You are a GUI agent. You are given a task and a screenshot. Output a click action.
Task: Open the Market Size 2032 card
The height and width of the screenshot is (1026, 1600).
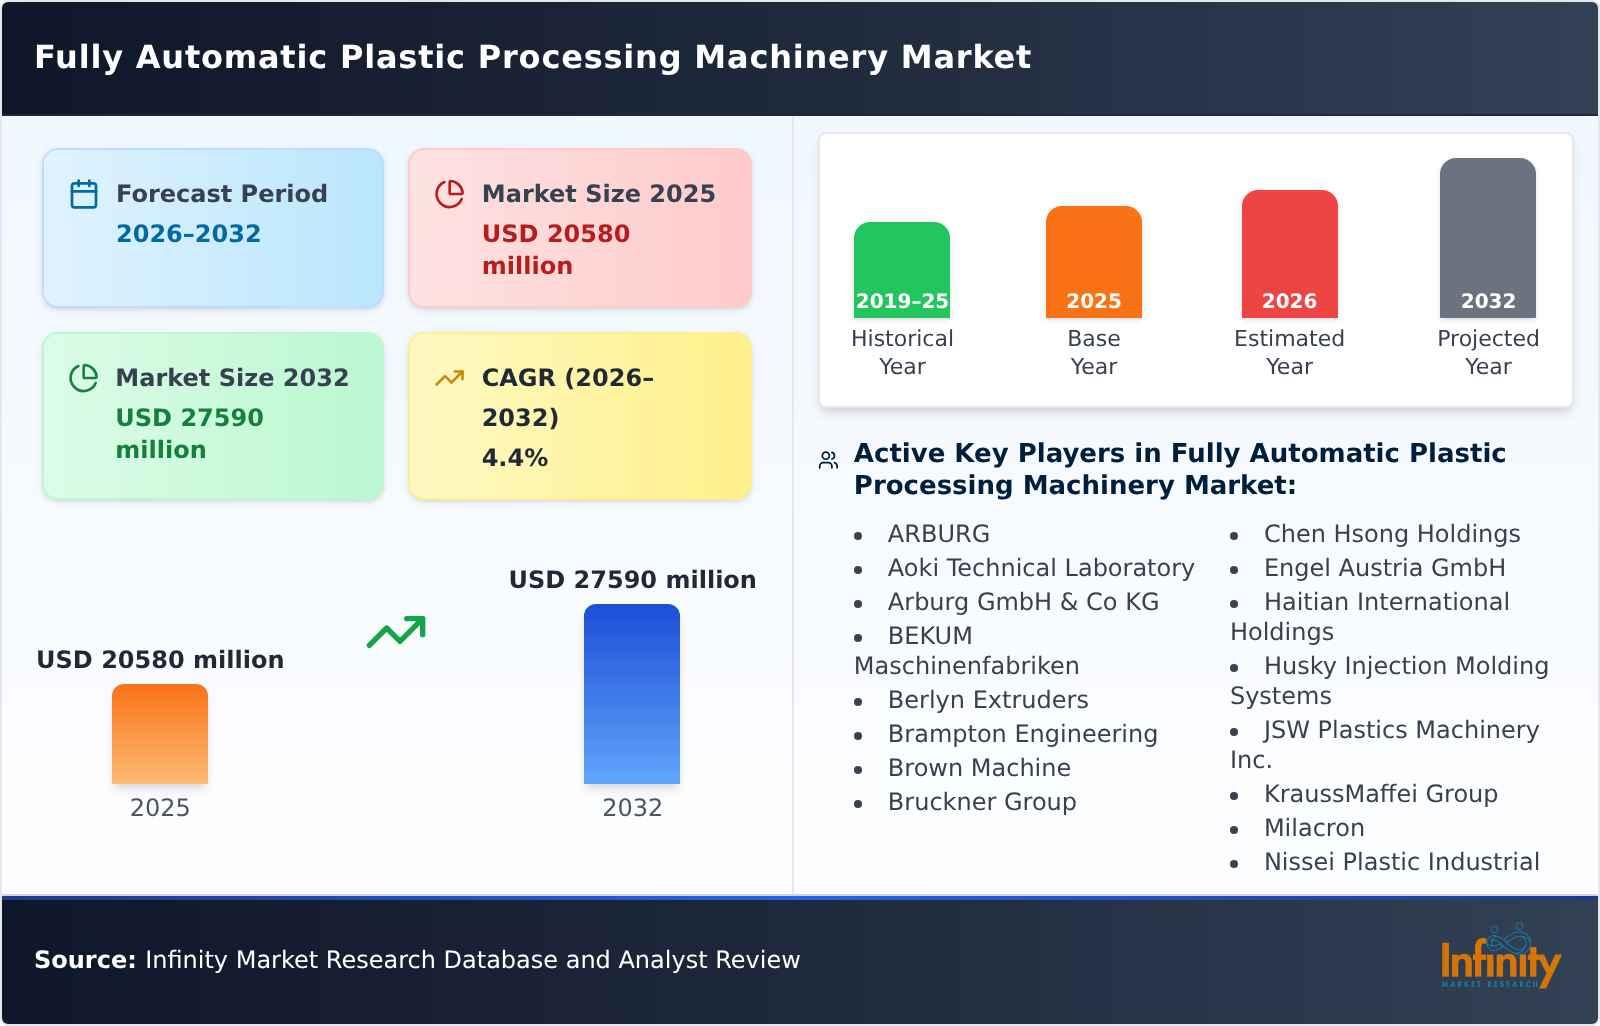(213, 416)
